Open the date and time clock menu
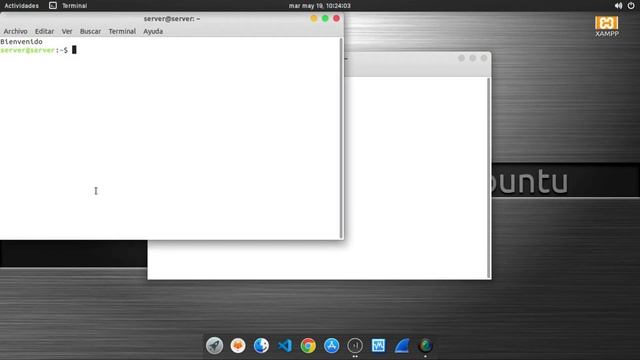 pyautogui.click(x=320, y=6)
